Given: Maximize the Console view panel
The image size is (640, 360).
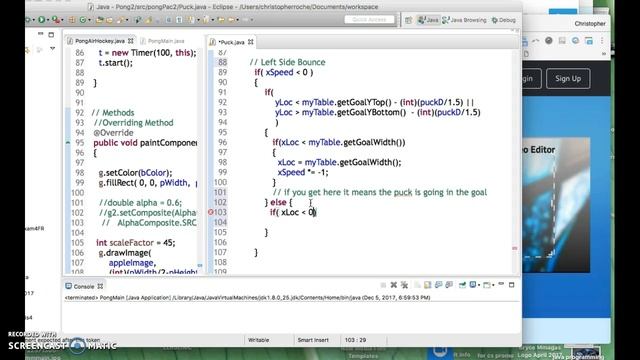Looking at the screenshot, I should point(511,284).
